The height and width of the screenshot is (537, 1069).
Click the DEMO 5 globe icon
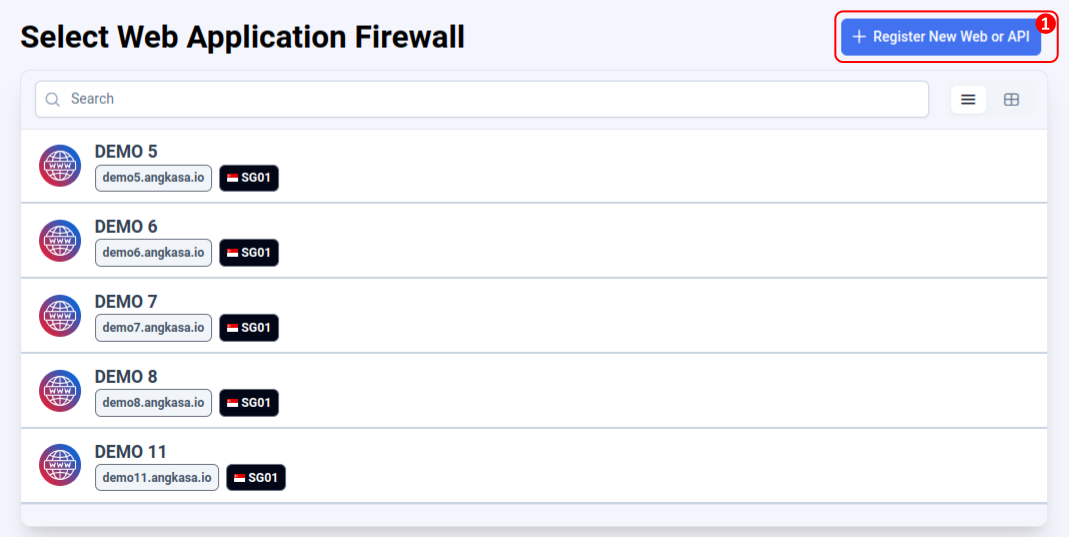pos(60,166)
